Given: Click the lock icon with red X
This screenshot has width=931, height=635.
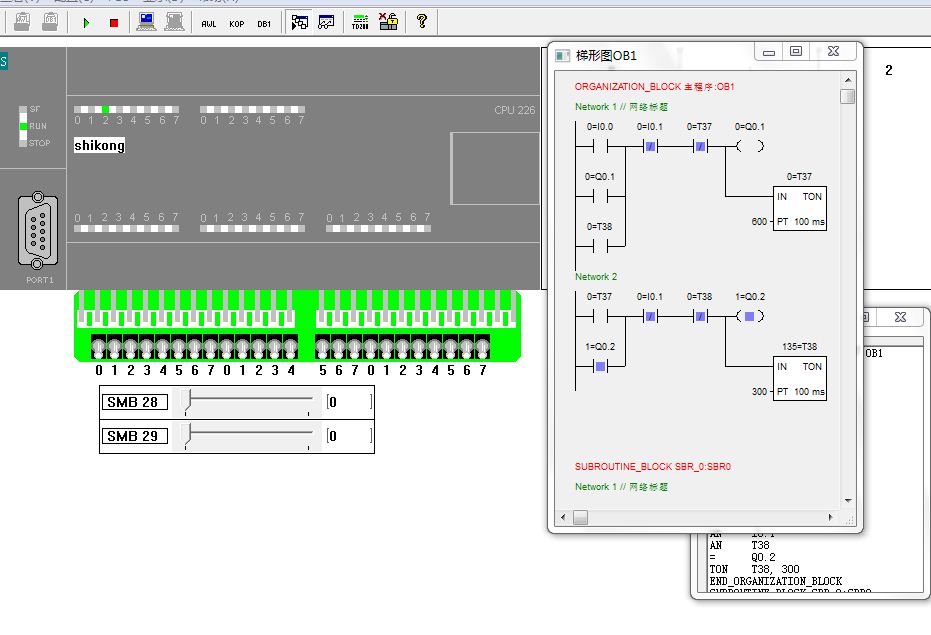Looking at the screenshot, I should (x=388, y=22).
